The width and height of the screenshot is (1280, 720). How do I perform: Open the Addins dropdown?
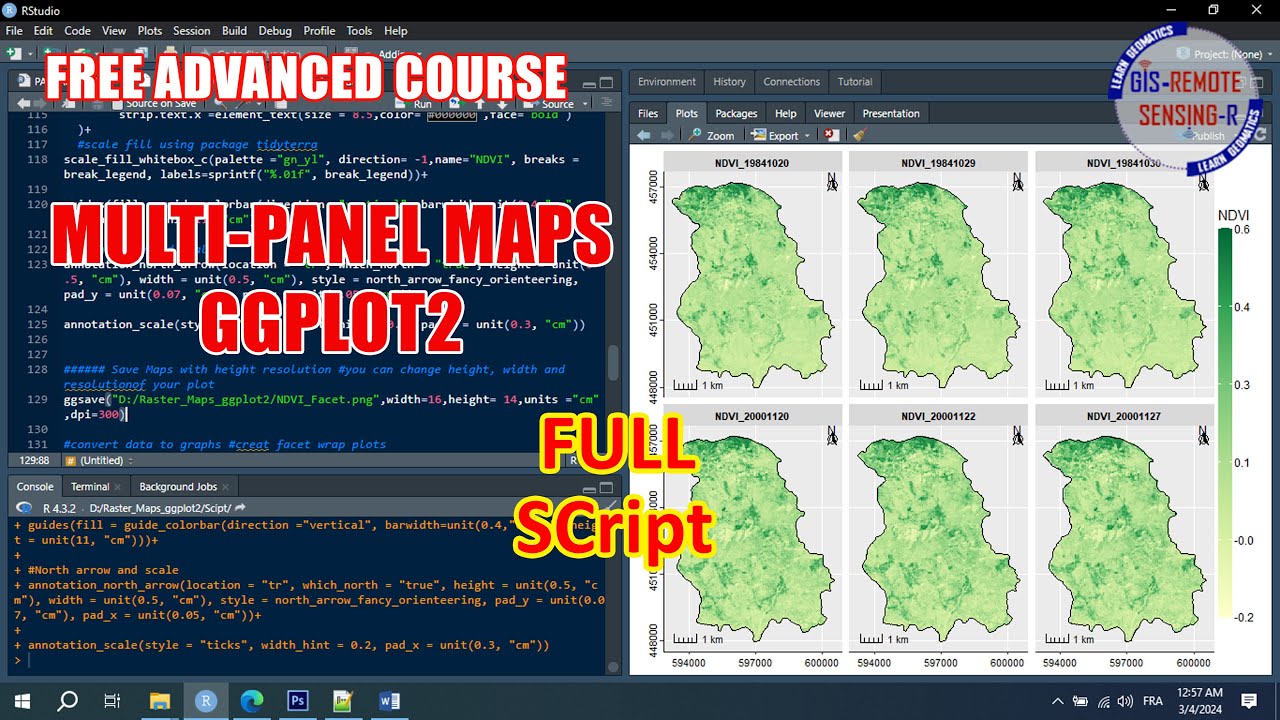click(x=400, y=54)
